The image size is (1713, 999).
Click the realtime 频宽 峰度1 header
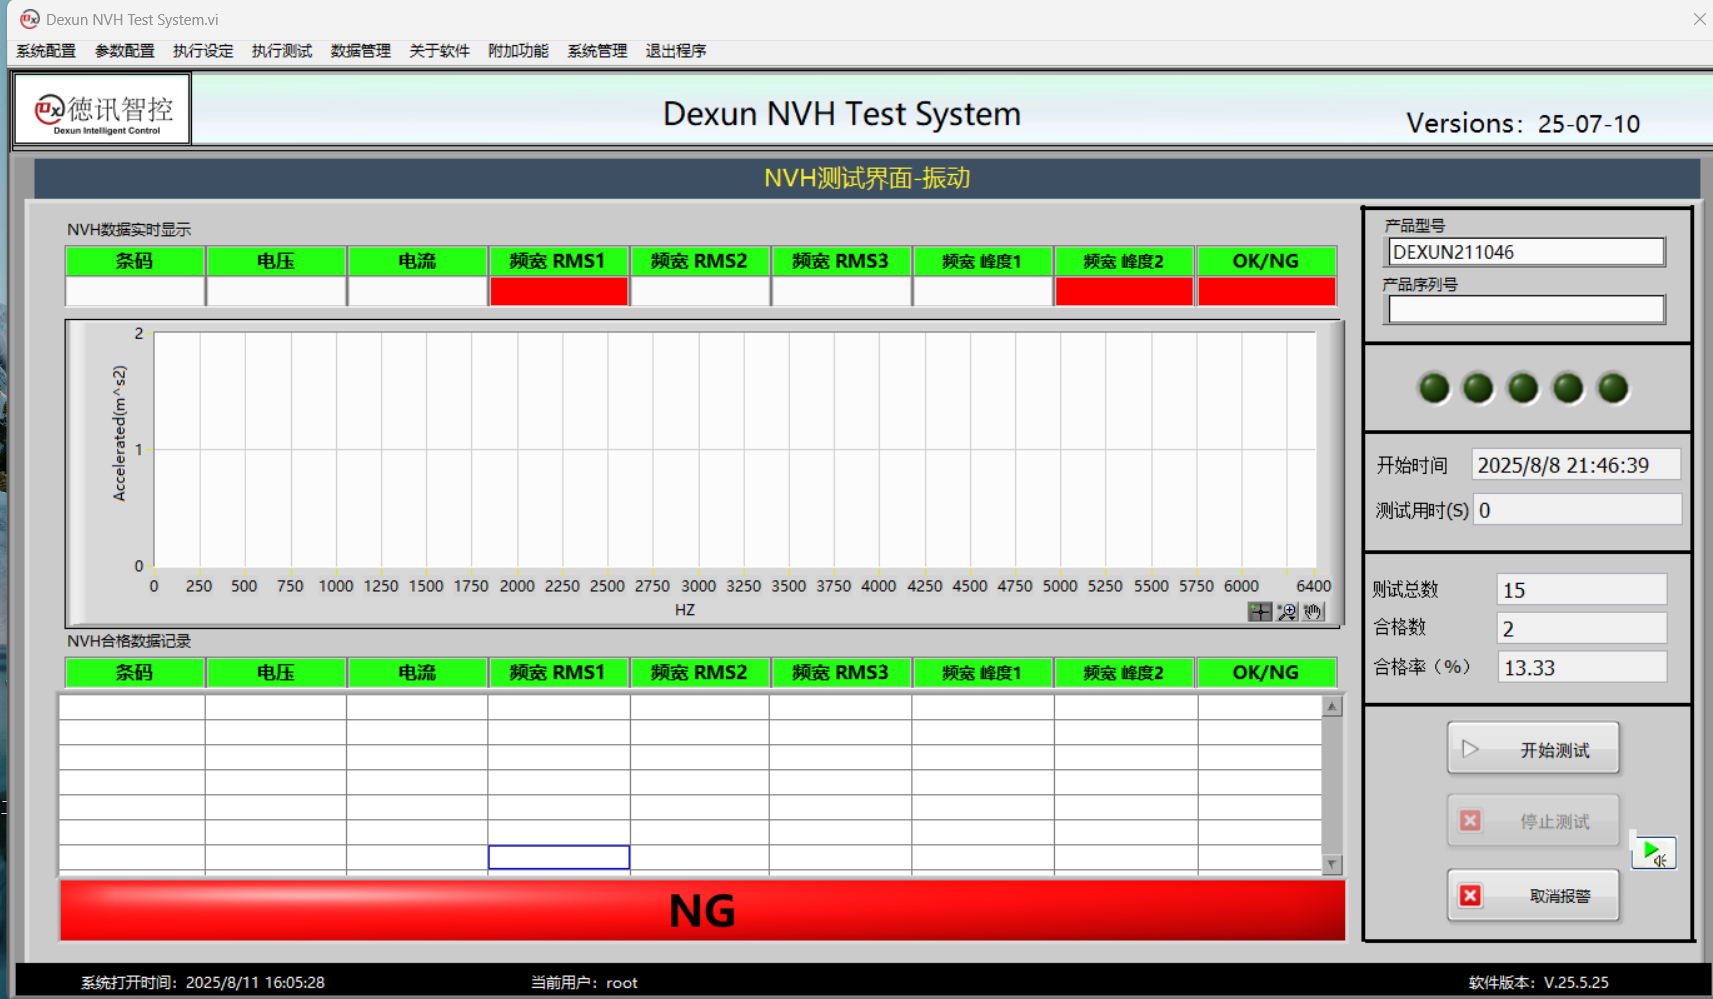[x=983, y=261]
